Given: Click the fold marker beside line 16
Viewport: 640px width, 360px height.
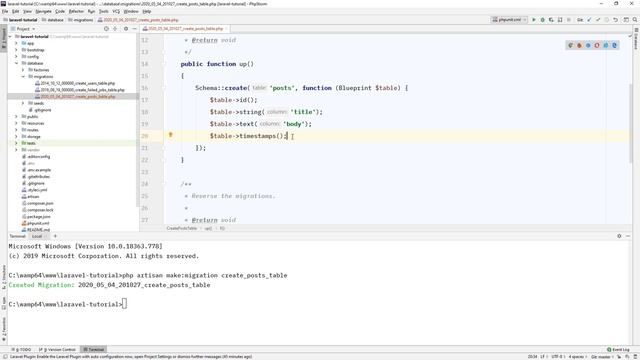Looking at the screenshot, I should point(163,88).
